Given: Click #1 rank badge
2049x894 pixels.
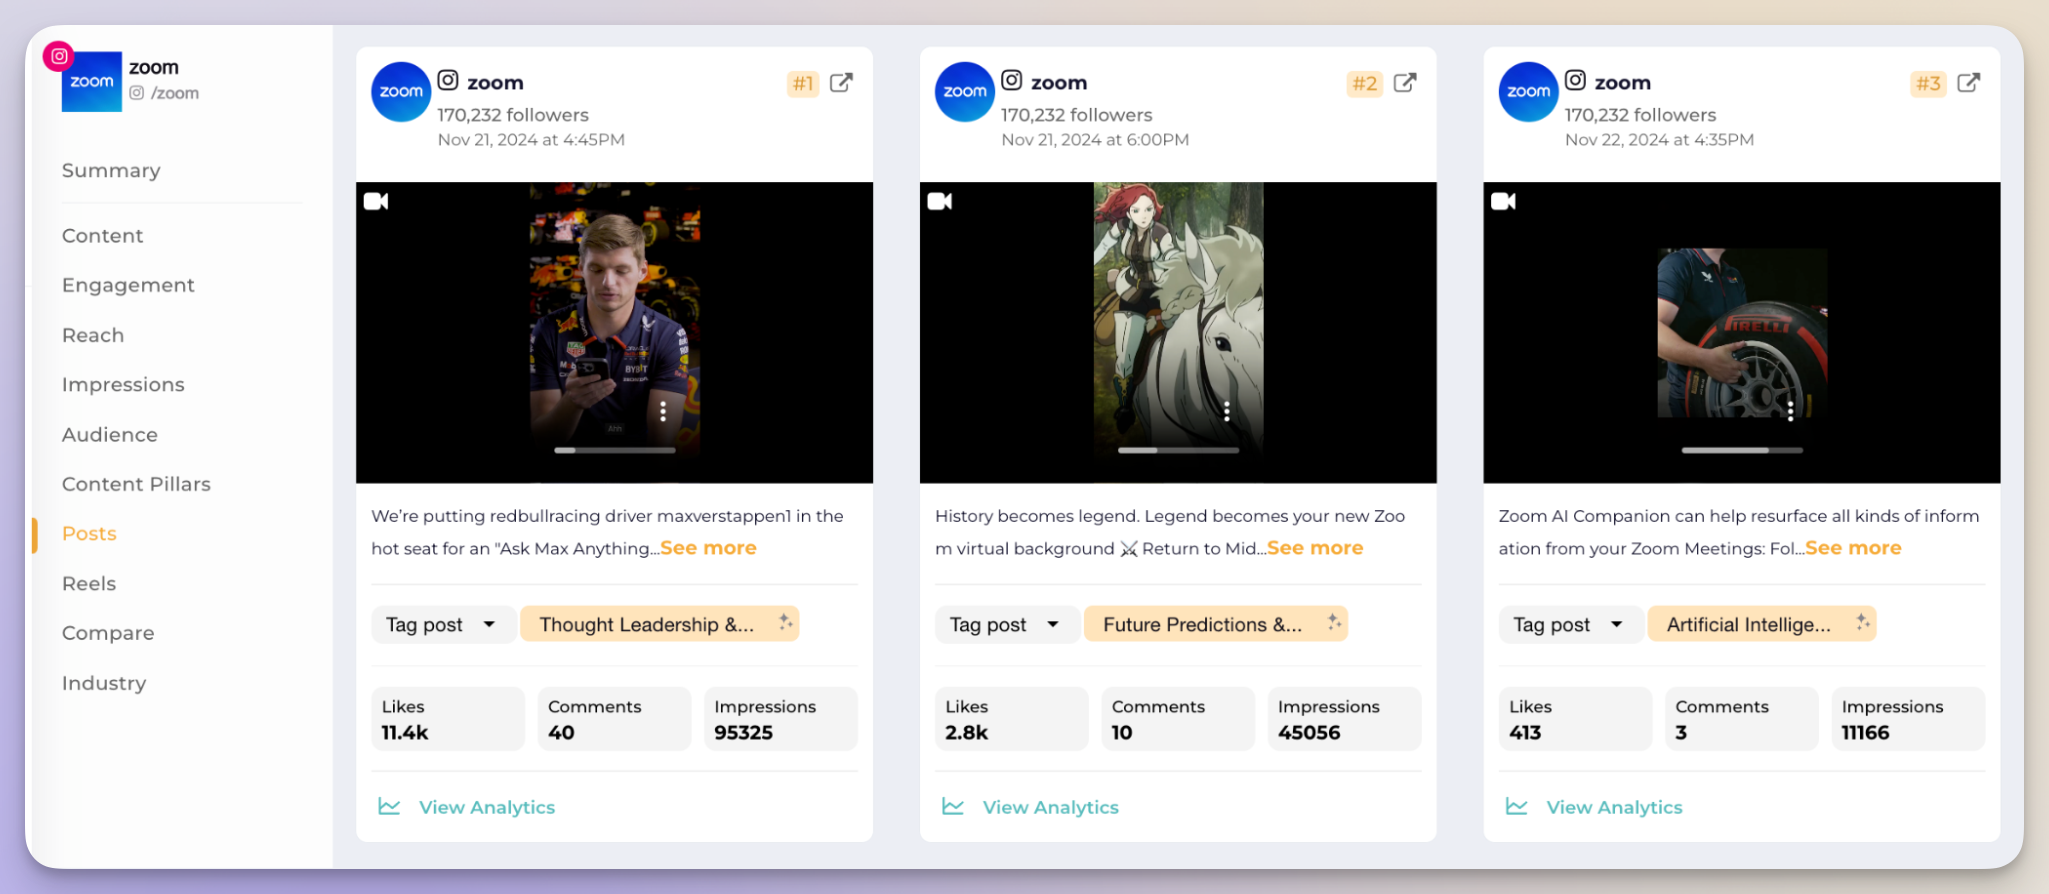Looking at the screenshot, I should (x=803, y=83).
